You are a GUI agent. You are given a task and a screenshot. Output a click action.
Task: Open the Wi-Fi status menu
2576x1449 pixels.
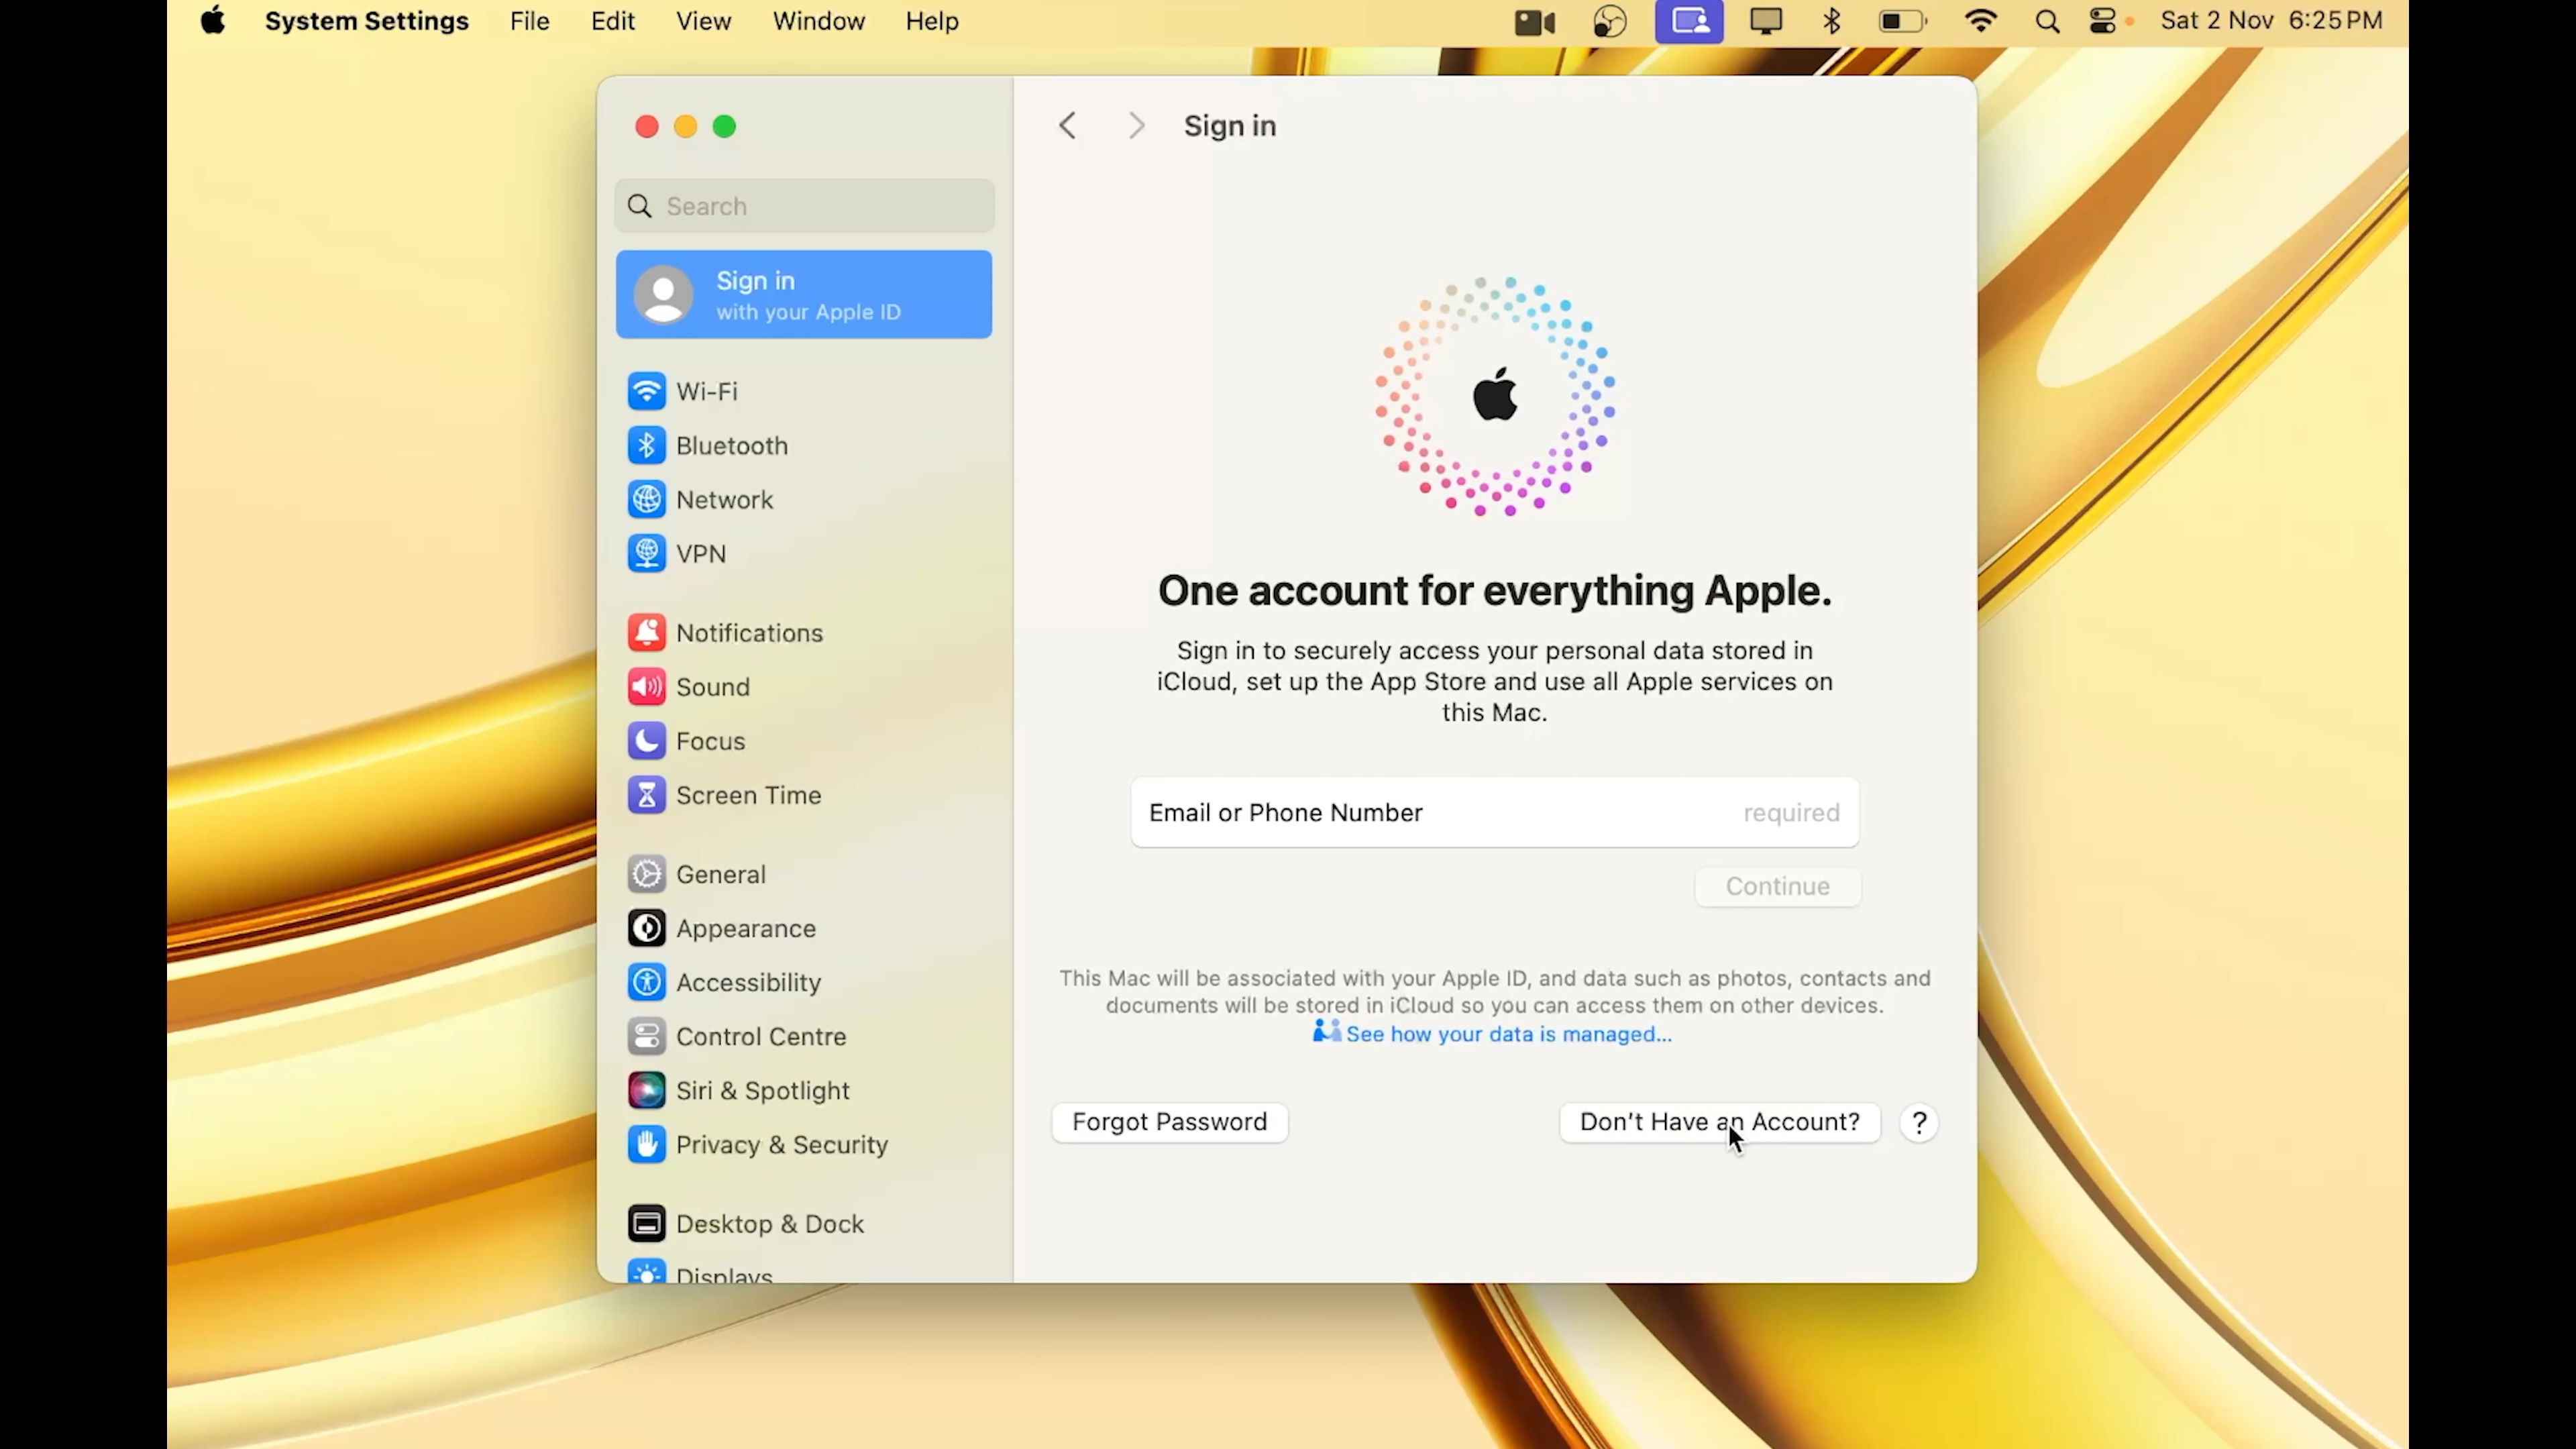click(x=1980, y=21)
